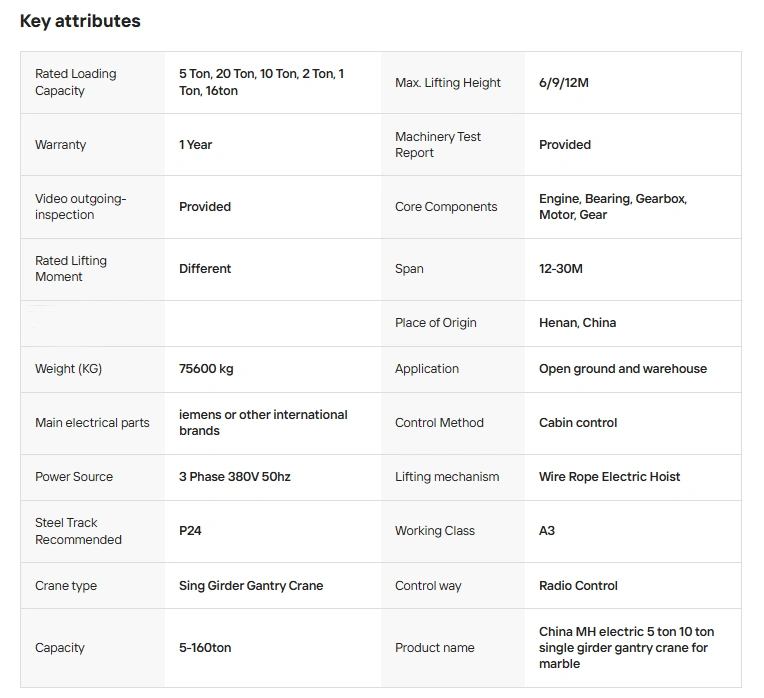This screenshot has height=698, width=764.
Task: Click the 6/9/12M lifting height value
Action: [x=564, y=83]
